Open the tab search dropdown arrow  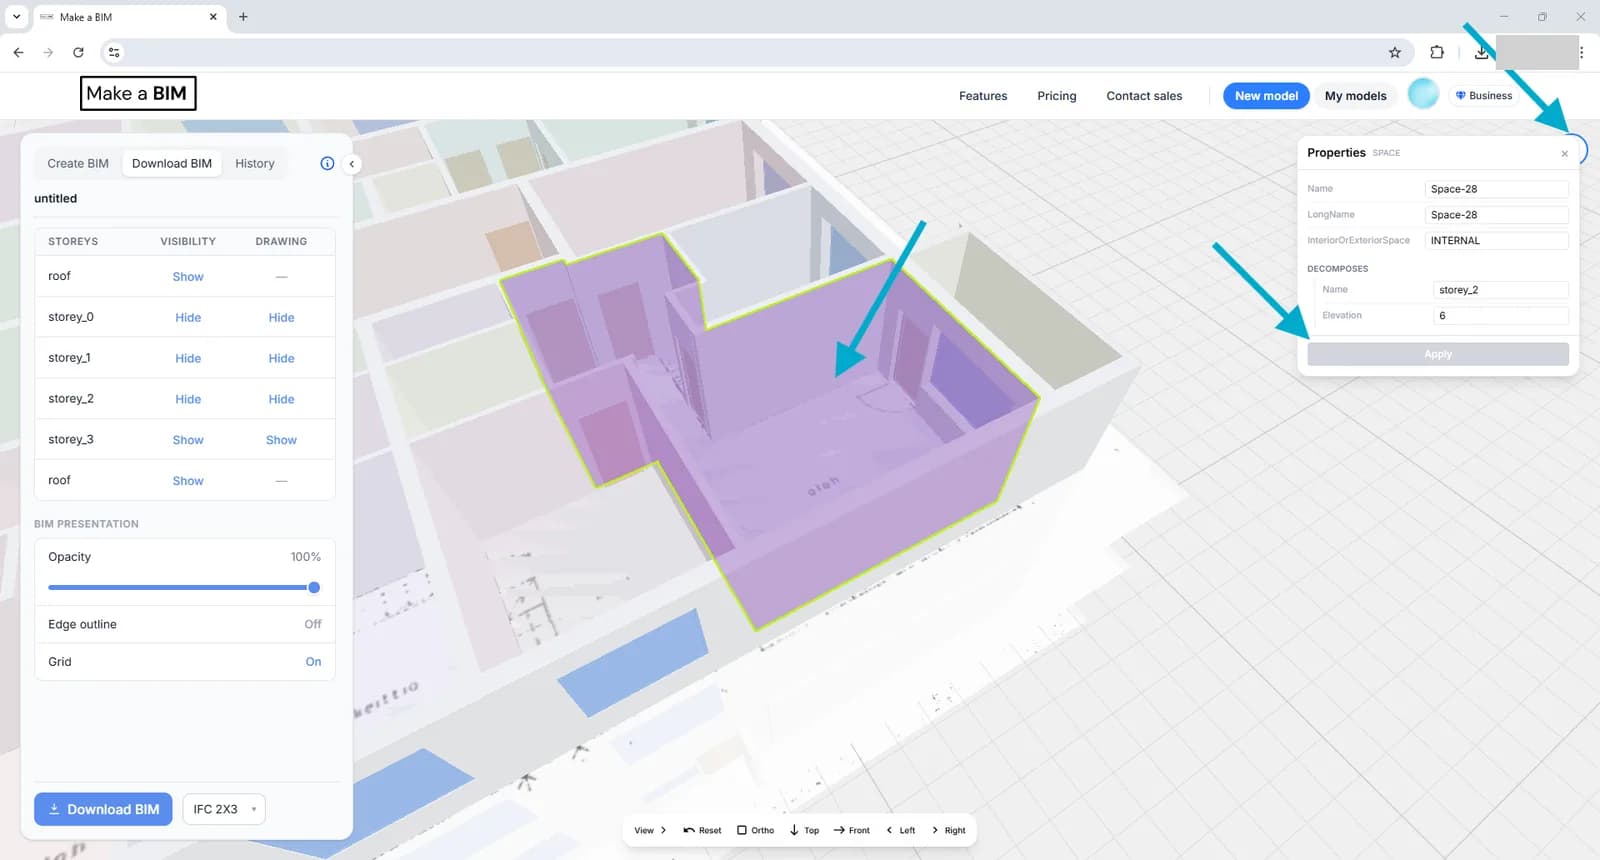tap(16, 16)
